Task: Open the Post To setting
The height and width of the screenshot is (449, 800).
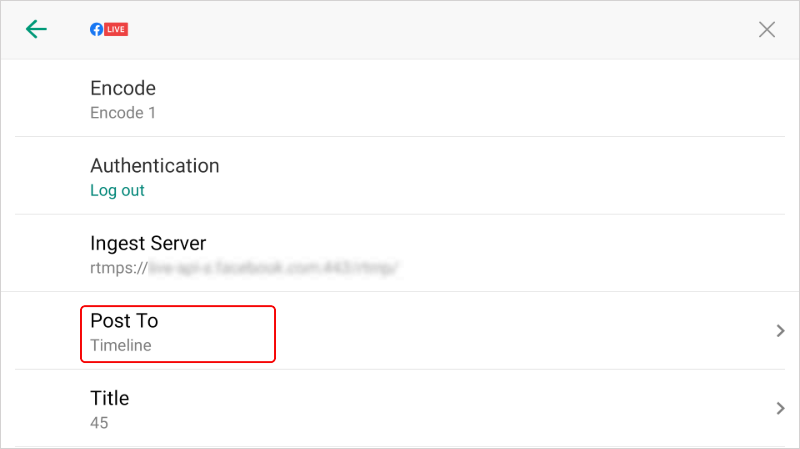Action: (x=124, y=321)
